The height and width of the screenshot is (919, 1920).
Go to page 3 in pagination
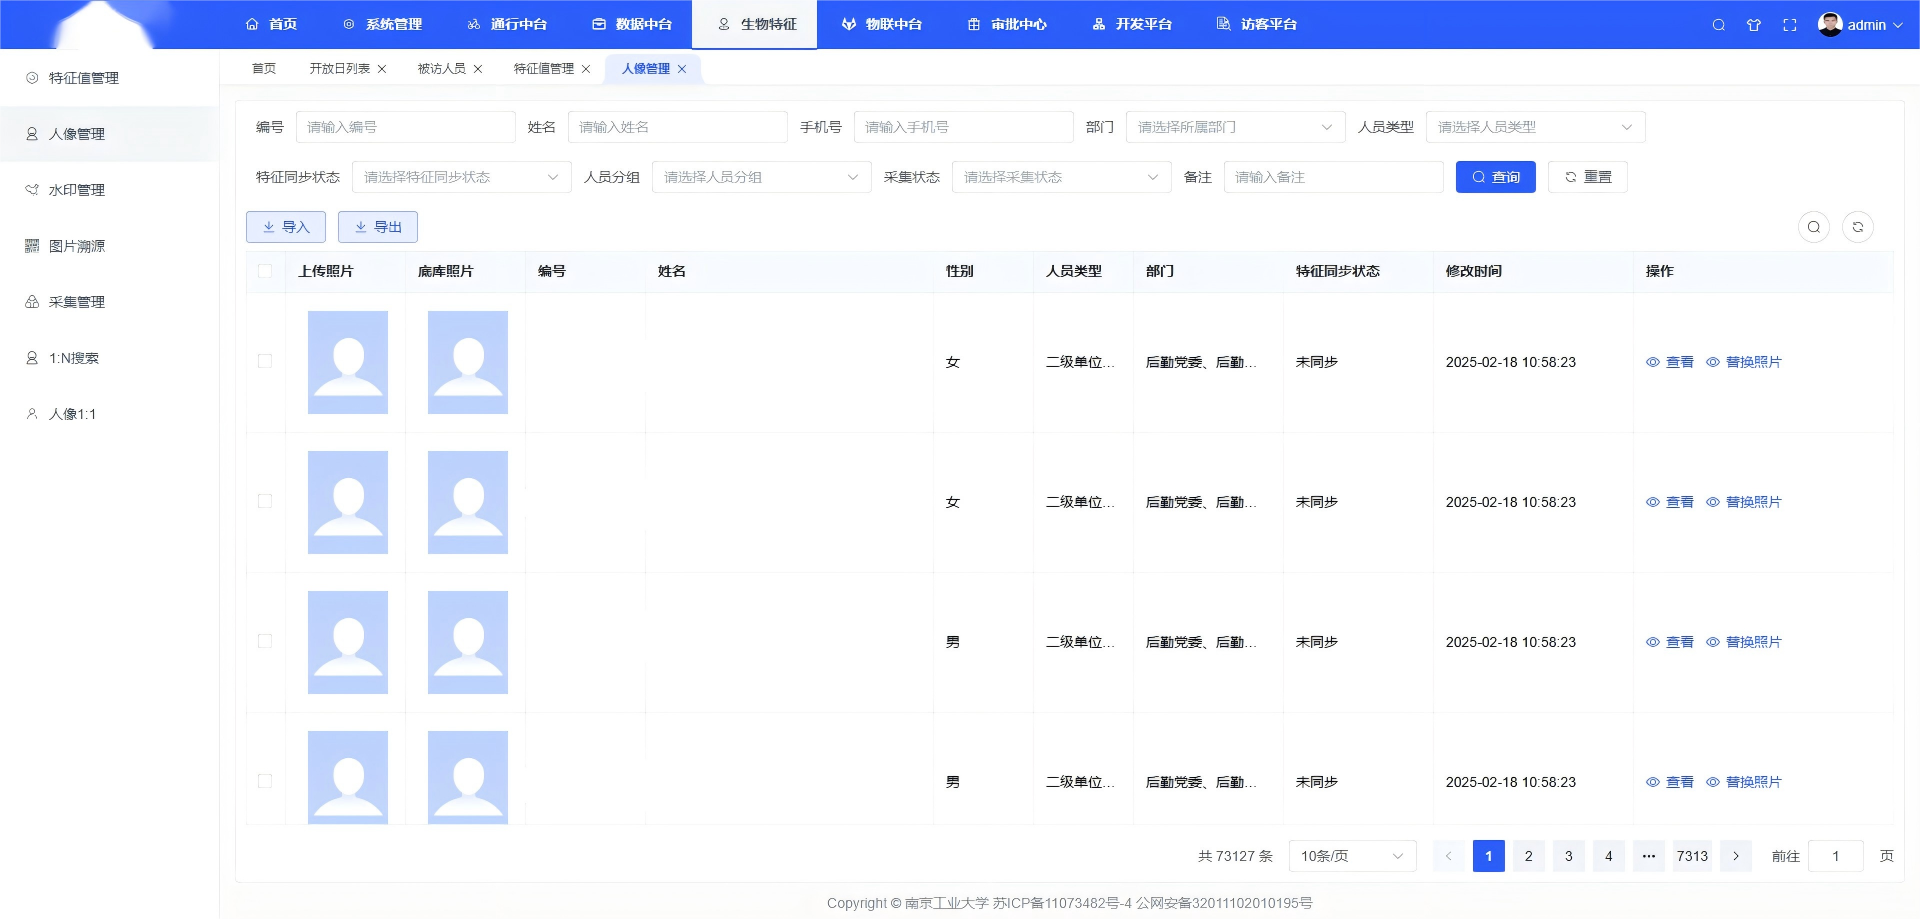(1568, 856)
